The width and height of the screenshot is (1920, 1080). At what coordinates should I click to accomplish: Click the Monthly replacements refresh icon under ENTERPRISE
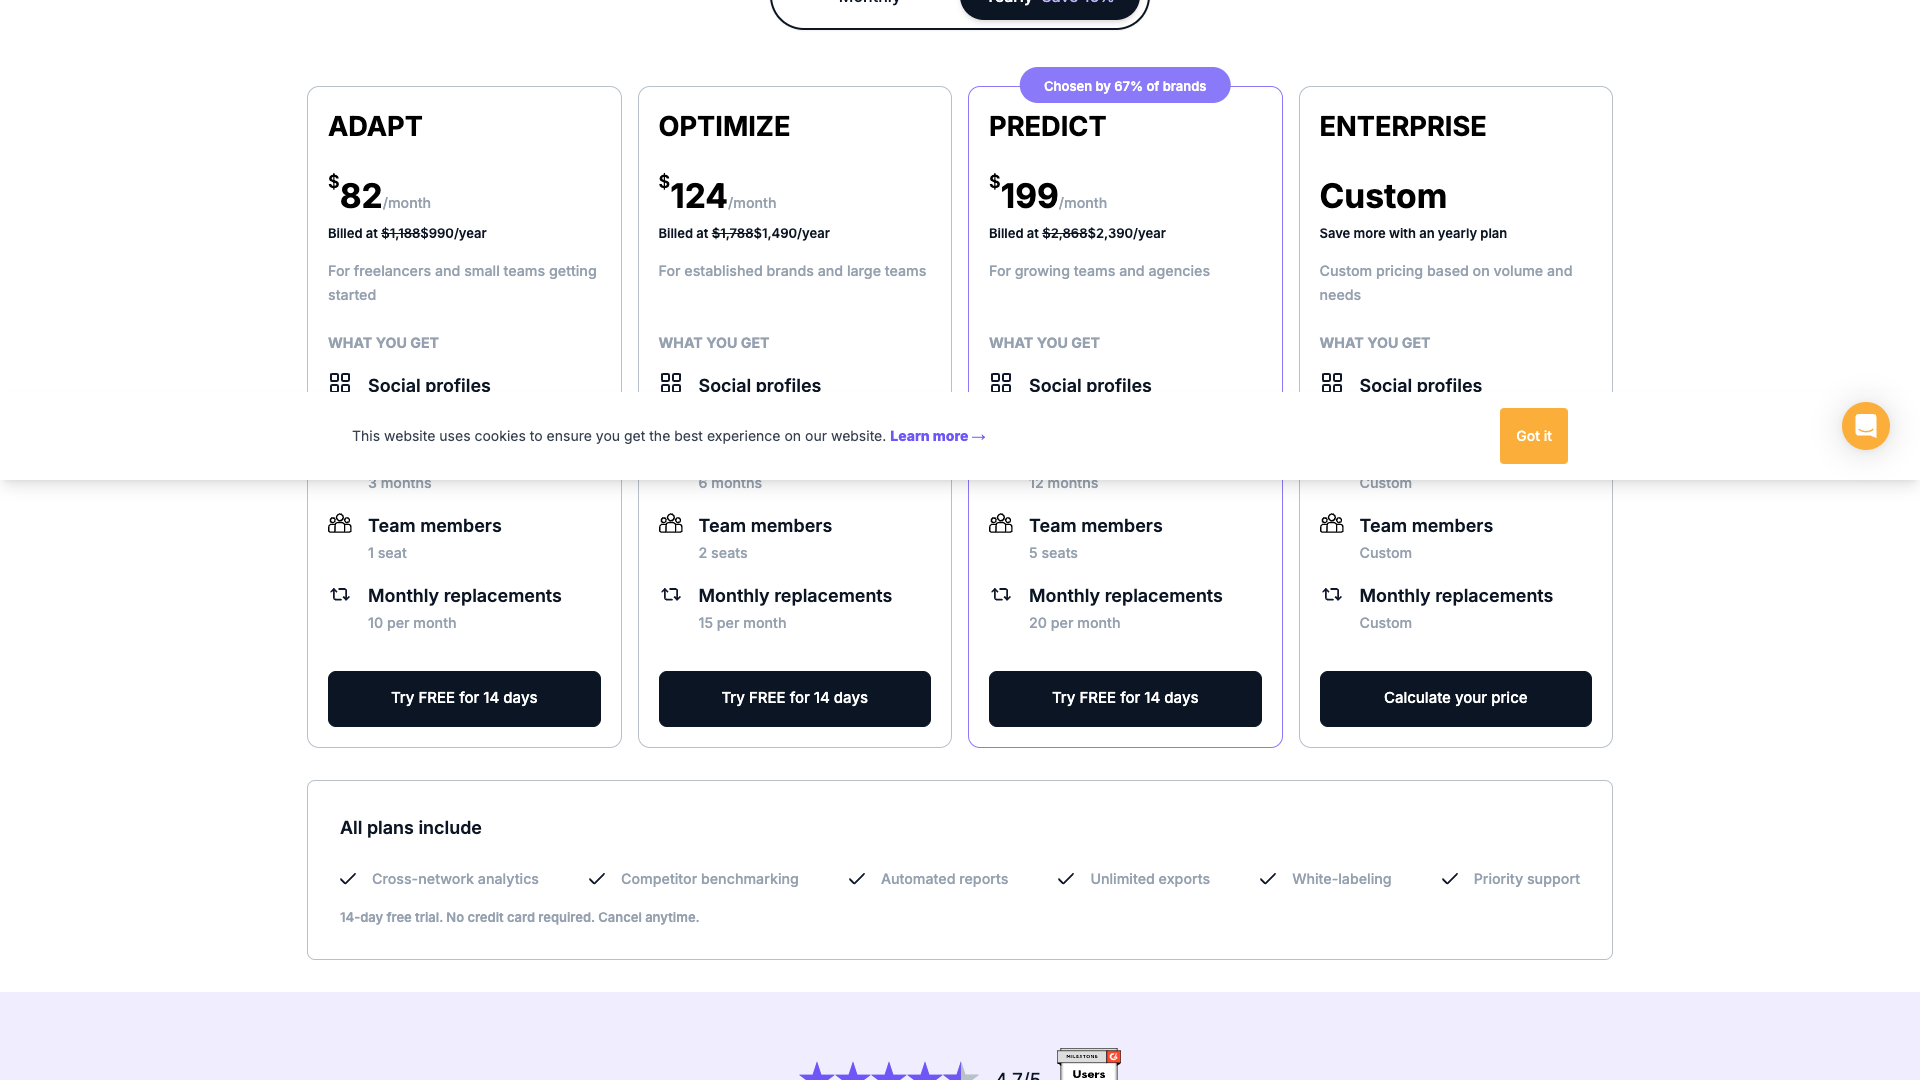(1331, 594)
